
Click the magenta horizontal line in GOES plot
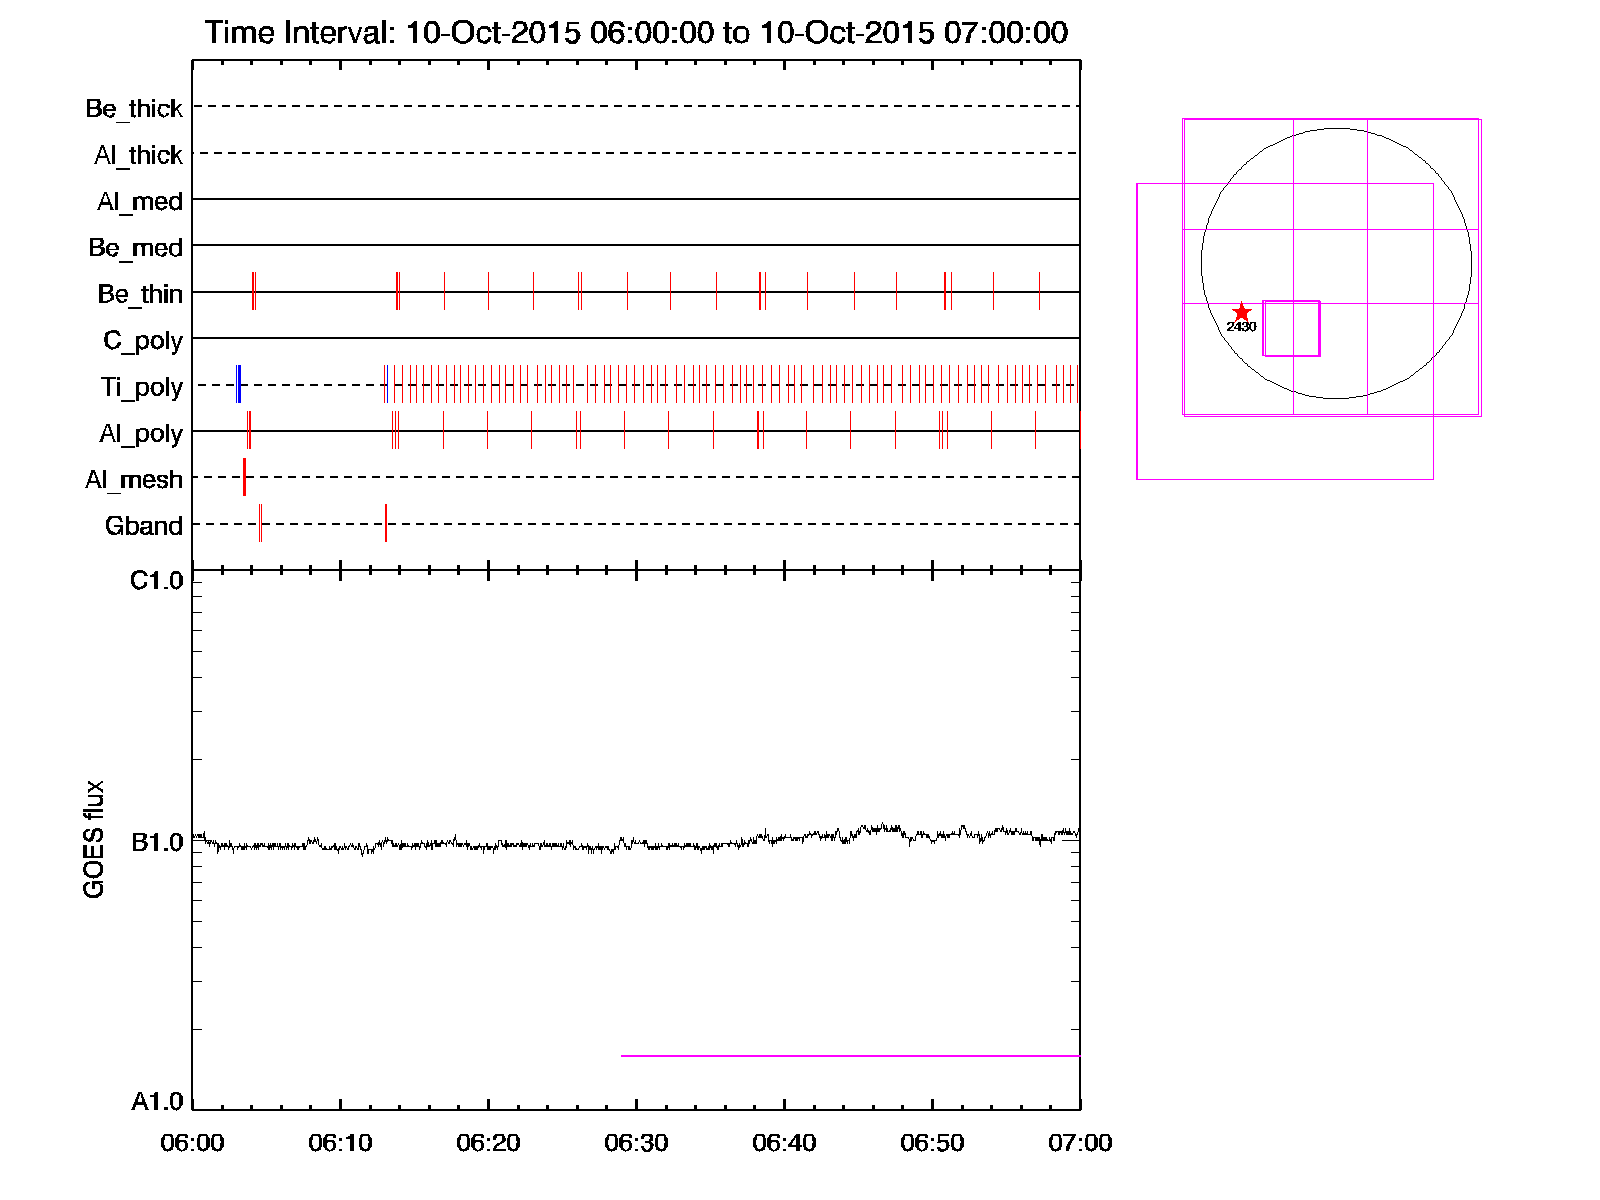(x=850, y=1056)
